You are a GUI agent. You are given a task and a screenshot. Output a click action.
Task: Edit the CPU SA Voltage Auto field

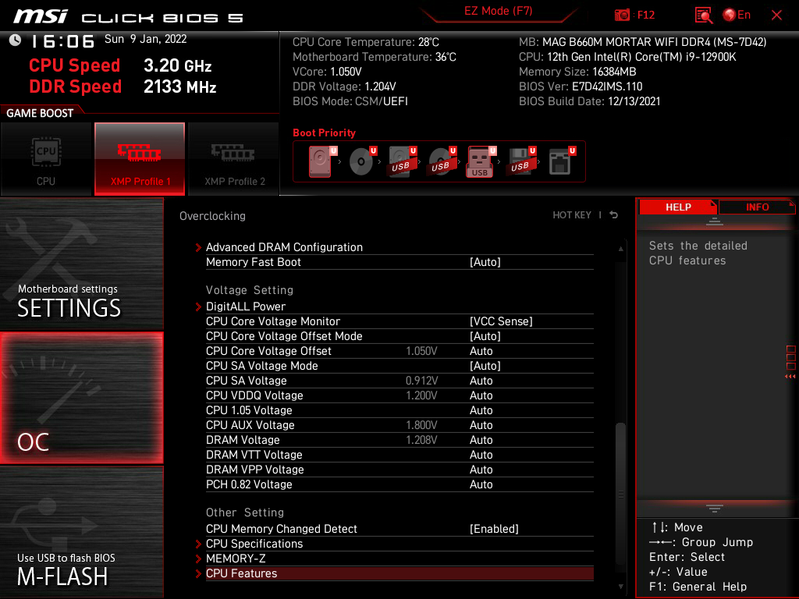[x=481, y=380]
